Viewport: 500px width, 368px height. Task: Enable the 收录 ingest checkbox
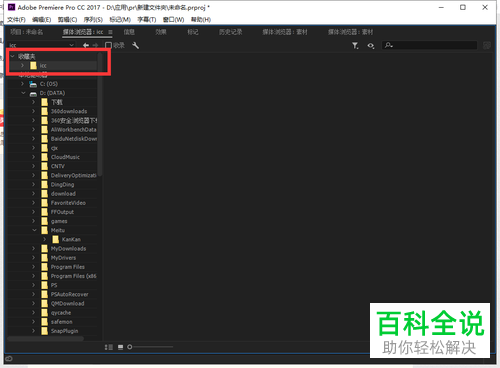(x=108, y=45)
